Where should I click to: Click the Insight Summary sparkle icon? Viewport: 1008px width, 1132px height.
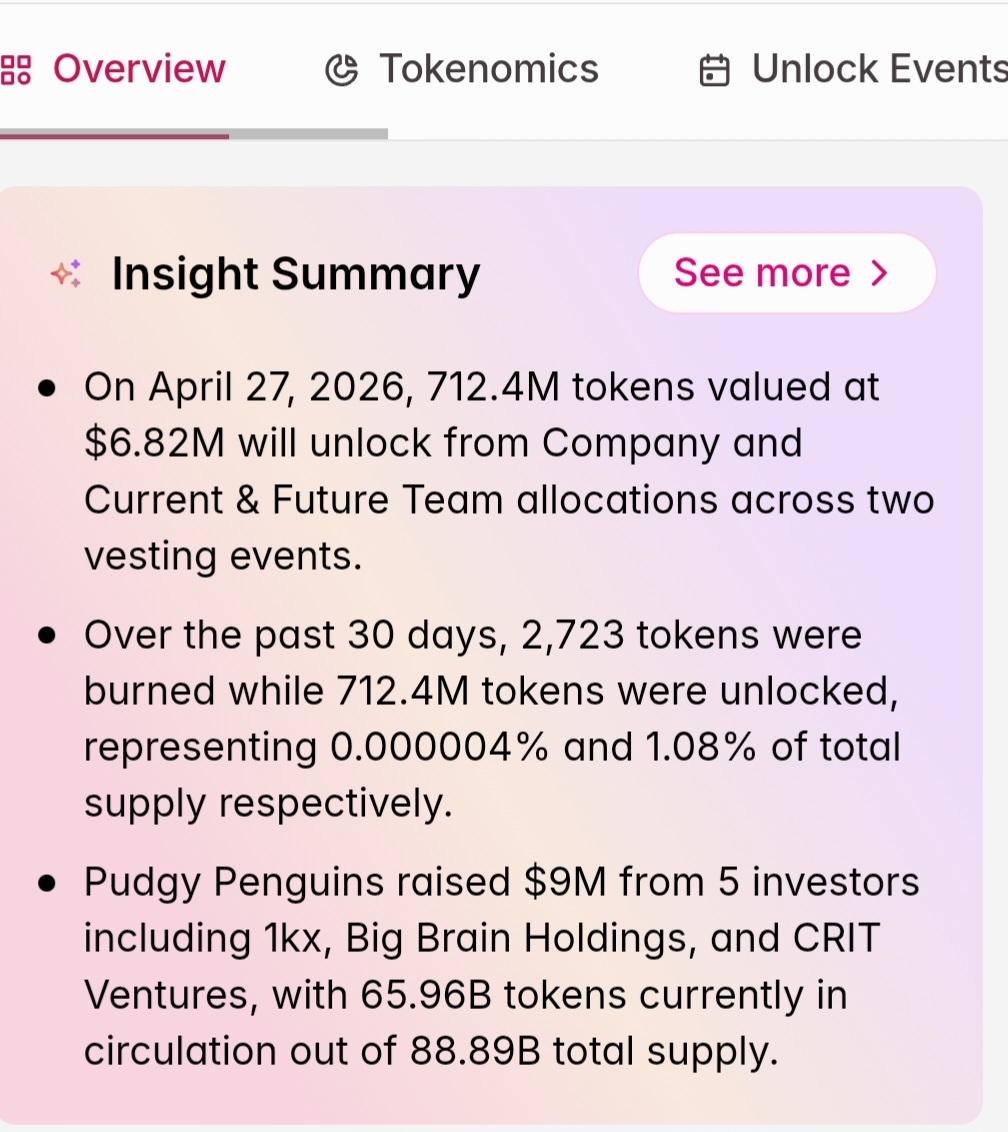(x=67, y=274)
